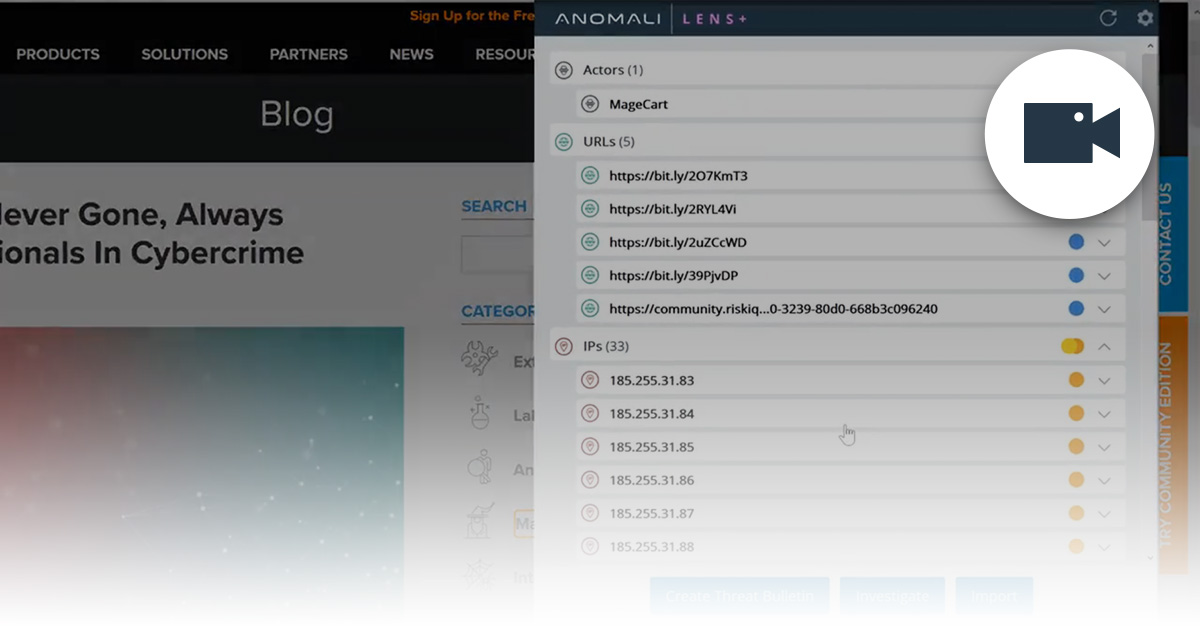This screenshot has width=1200, height=630.
Task: Click the icon beside the community.riskiq URL
Action: [x=590, y=309]
